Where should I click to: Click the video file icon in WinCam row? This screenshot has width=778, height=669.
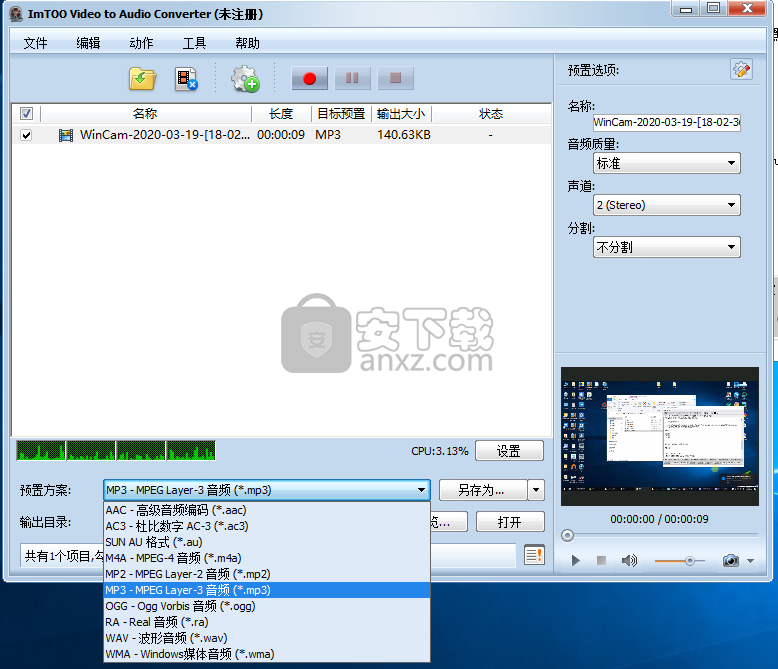65,135
